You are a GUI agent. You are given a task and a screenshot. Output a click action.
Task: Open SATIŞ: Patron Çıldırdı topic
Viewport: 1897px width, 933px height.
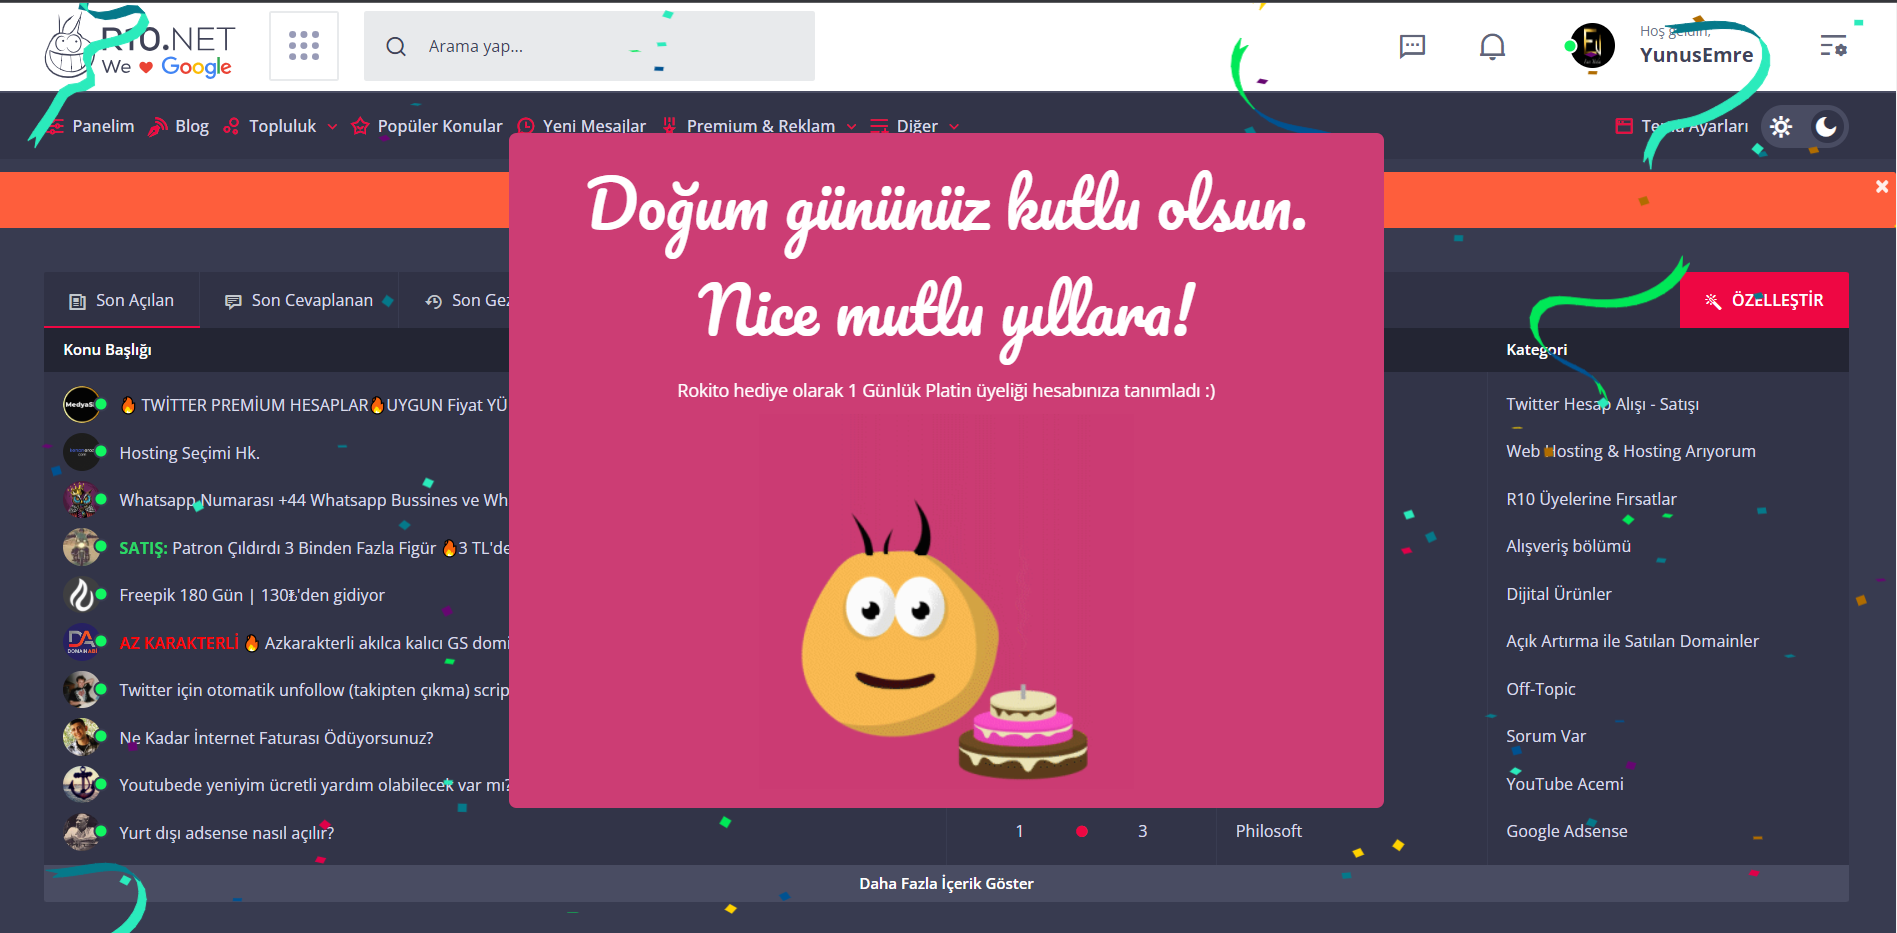314,548
